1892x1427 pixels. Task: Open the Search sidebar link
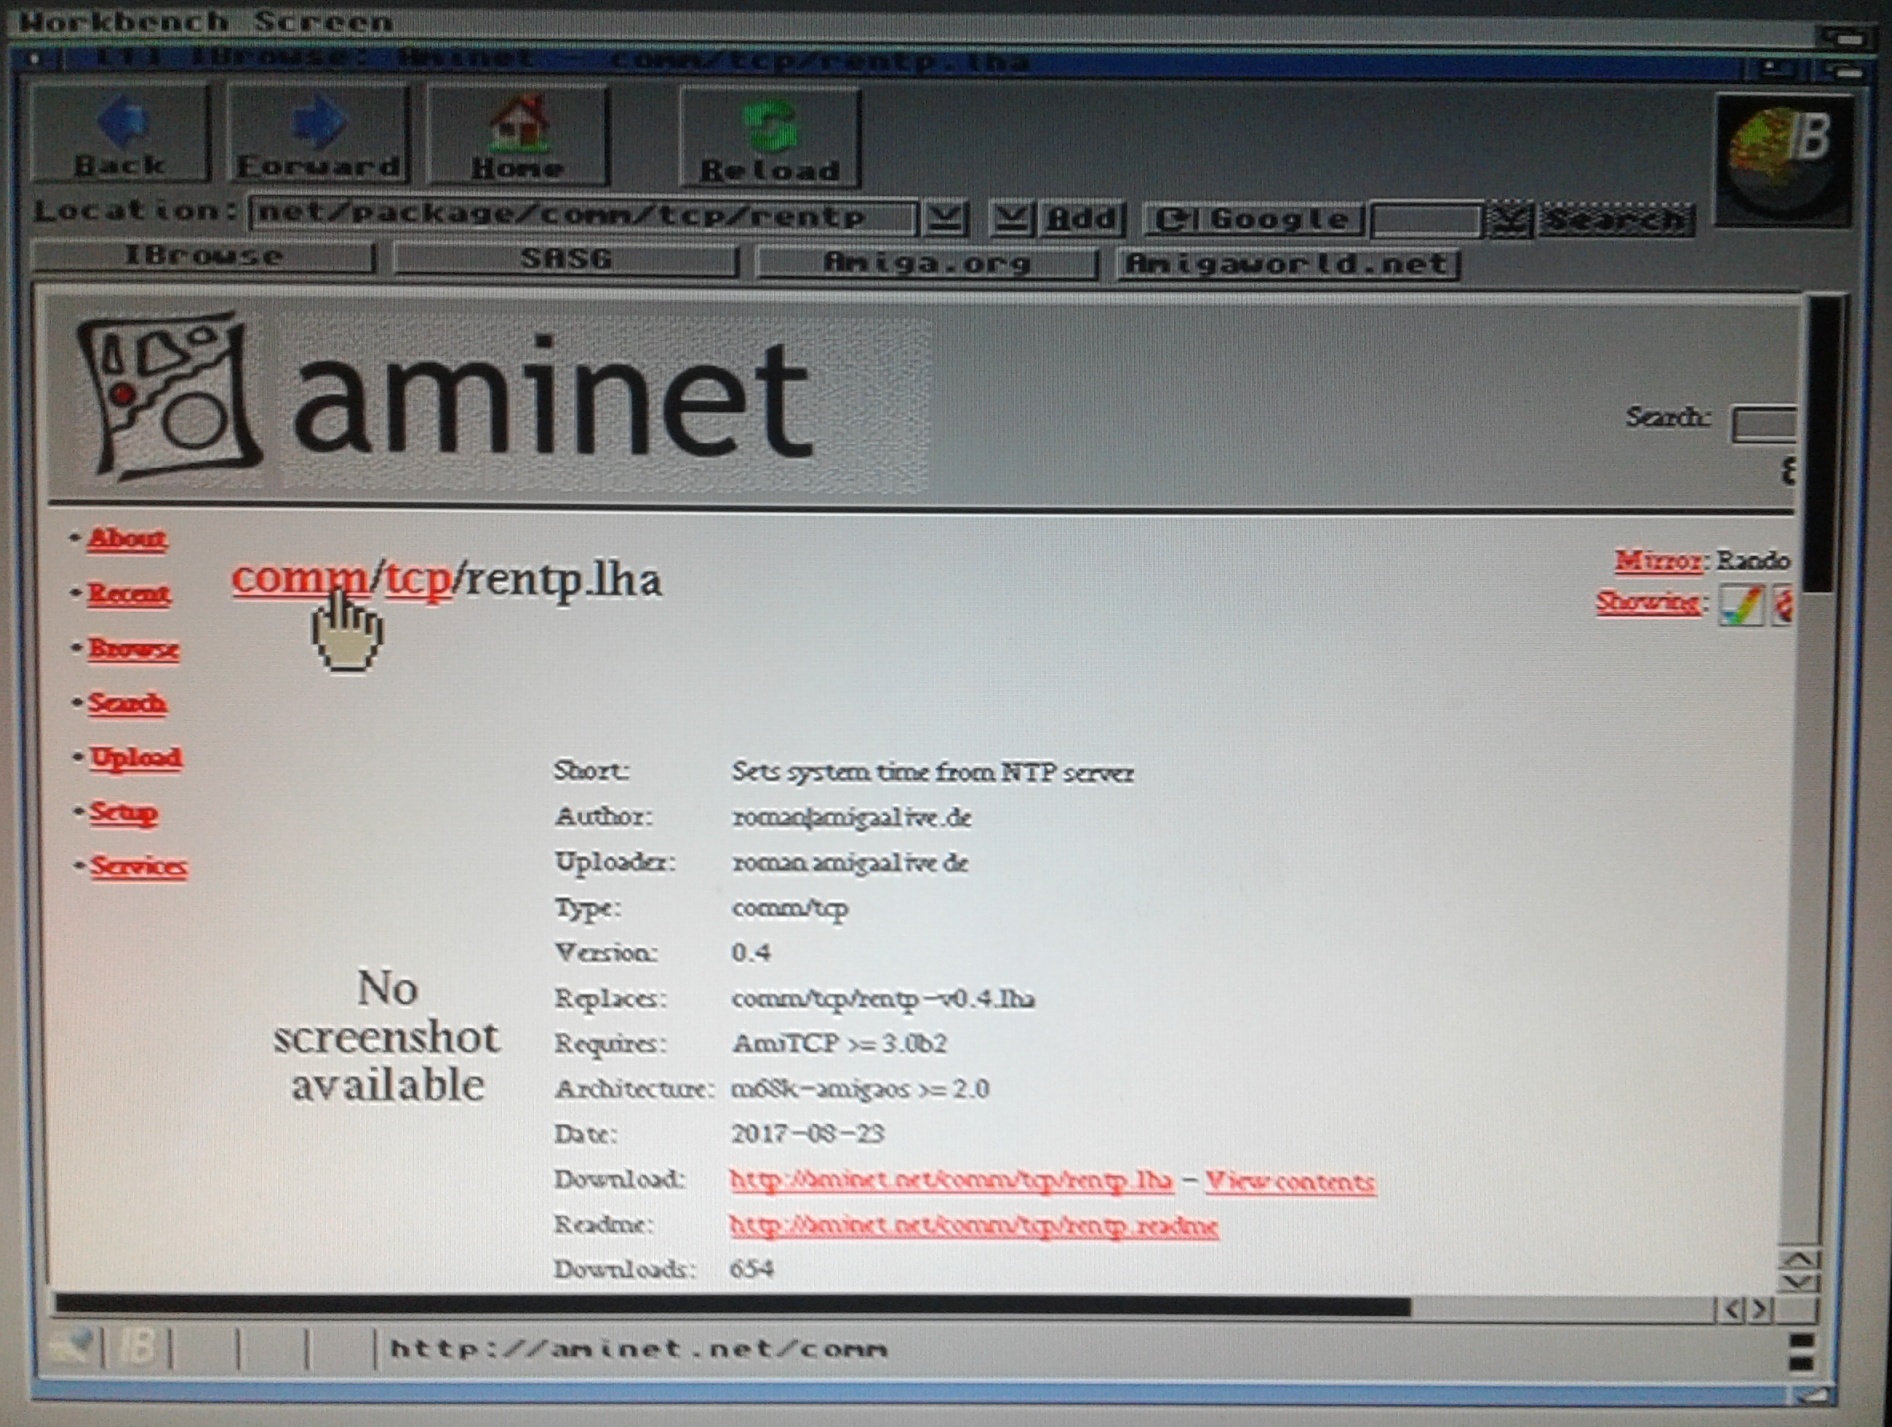(x=127, y=704)
